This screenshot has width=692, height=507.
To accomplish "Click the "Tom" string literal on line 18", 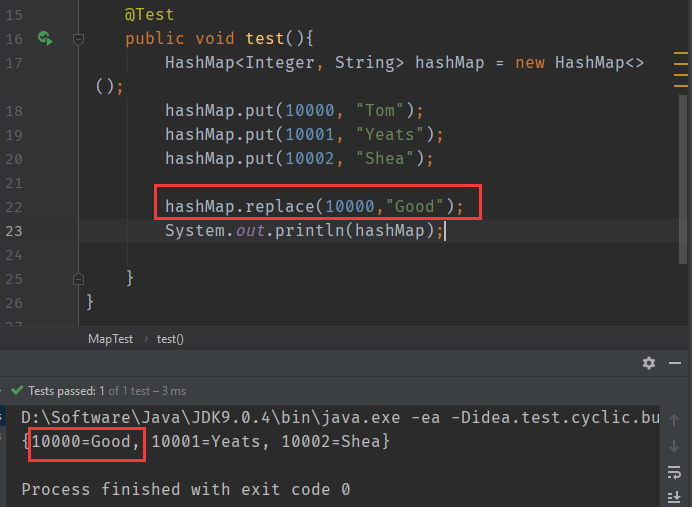I will (x=380, y=110).
